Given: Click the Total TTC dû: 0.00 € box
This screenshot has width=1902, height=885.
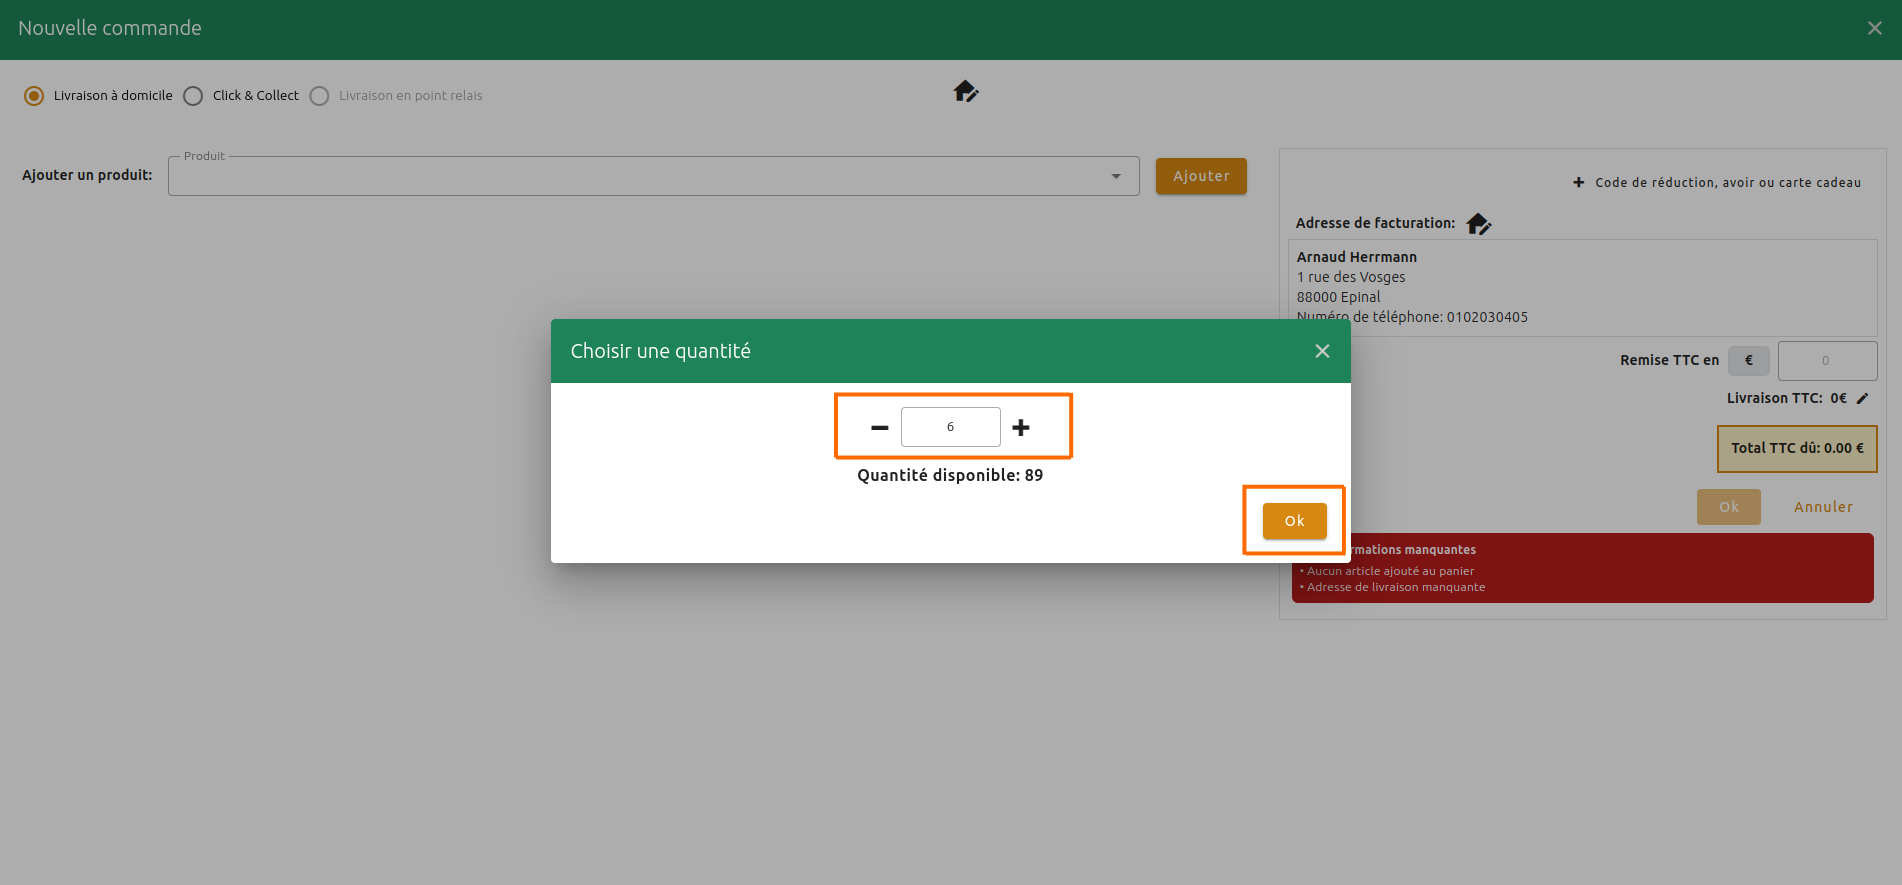Looking at the screenshot, I should click(1797, 449).
